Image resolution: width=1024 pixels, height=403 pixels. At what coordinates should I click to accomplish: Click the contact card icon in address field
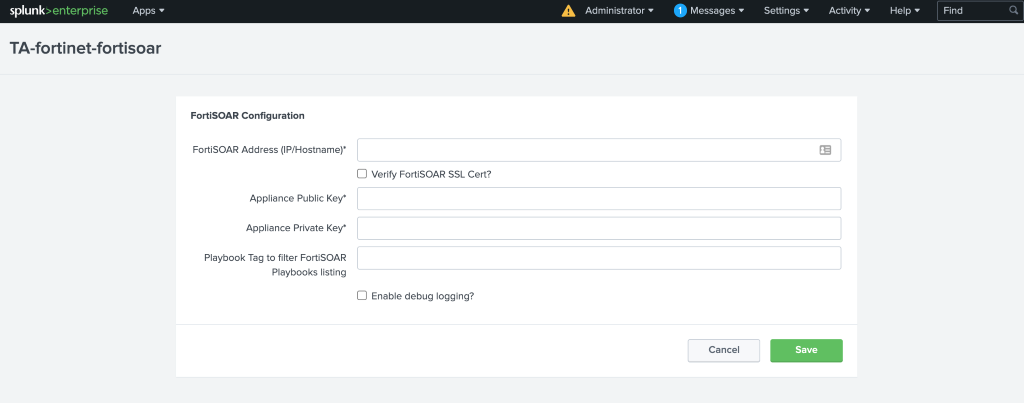825,150
